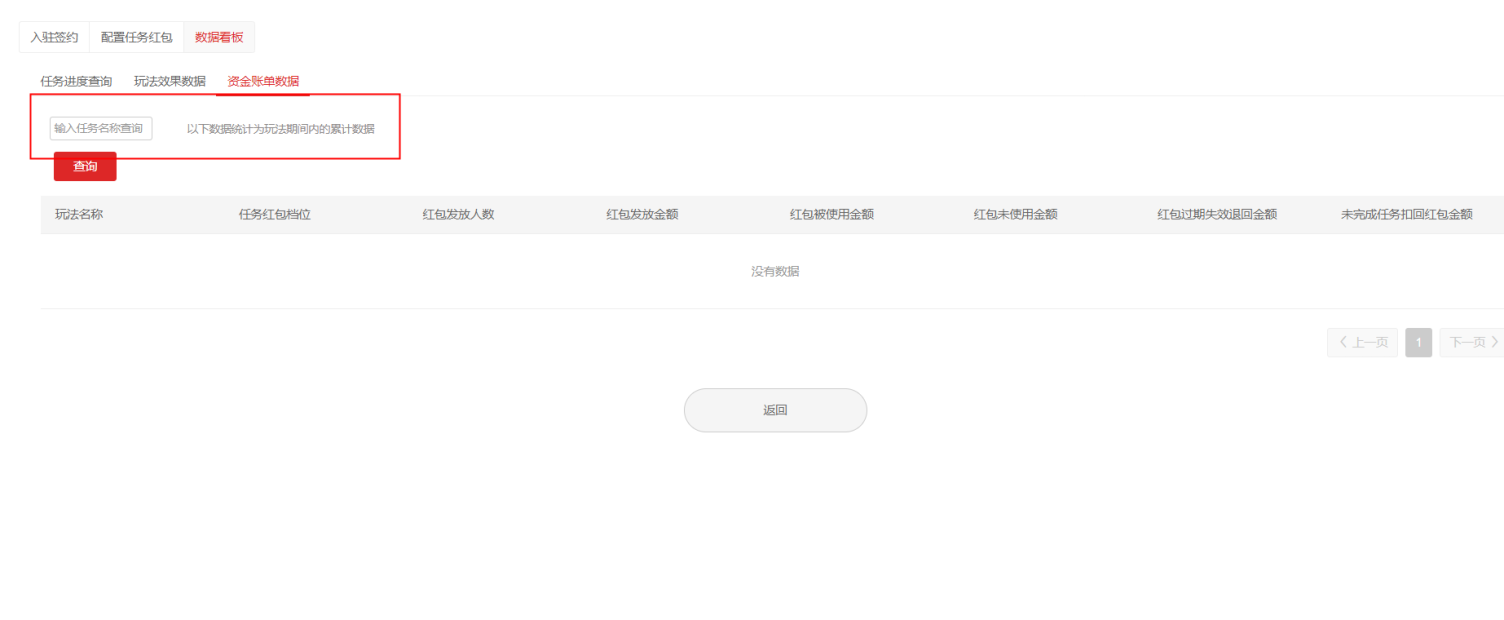Viewport: 1504px width, 620px height.
Task: Select the 数据看板 tab
Action: pos(219,37)
